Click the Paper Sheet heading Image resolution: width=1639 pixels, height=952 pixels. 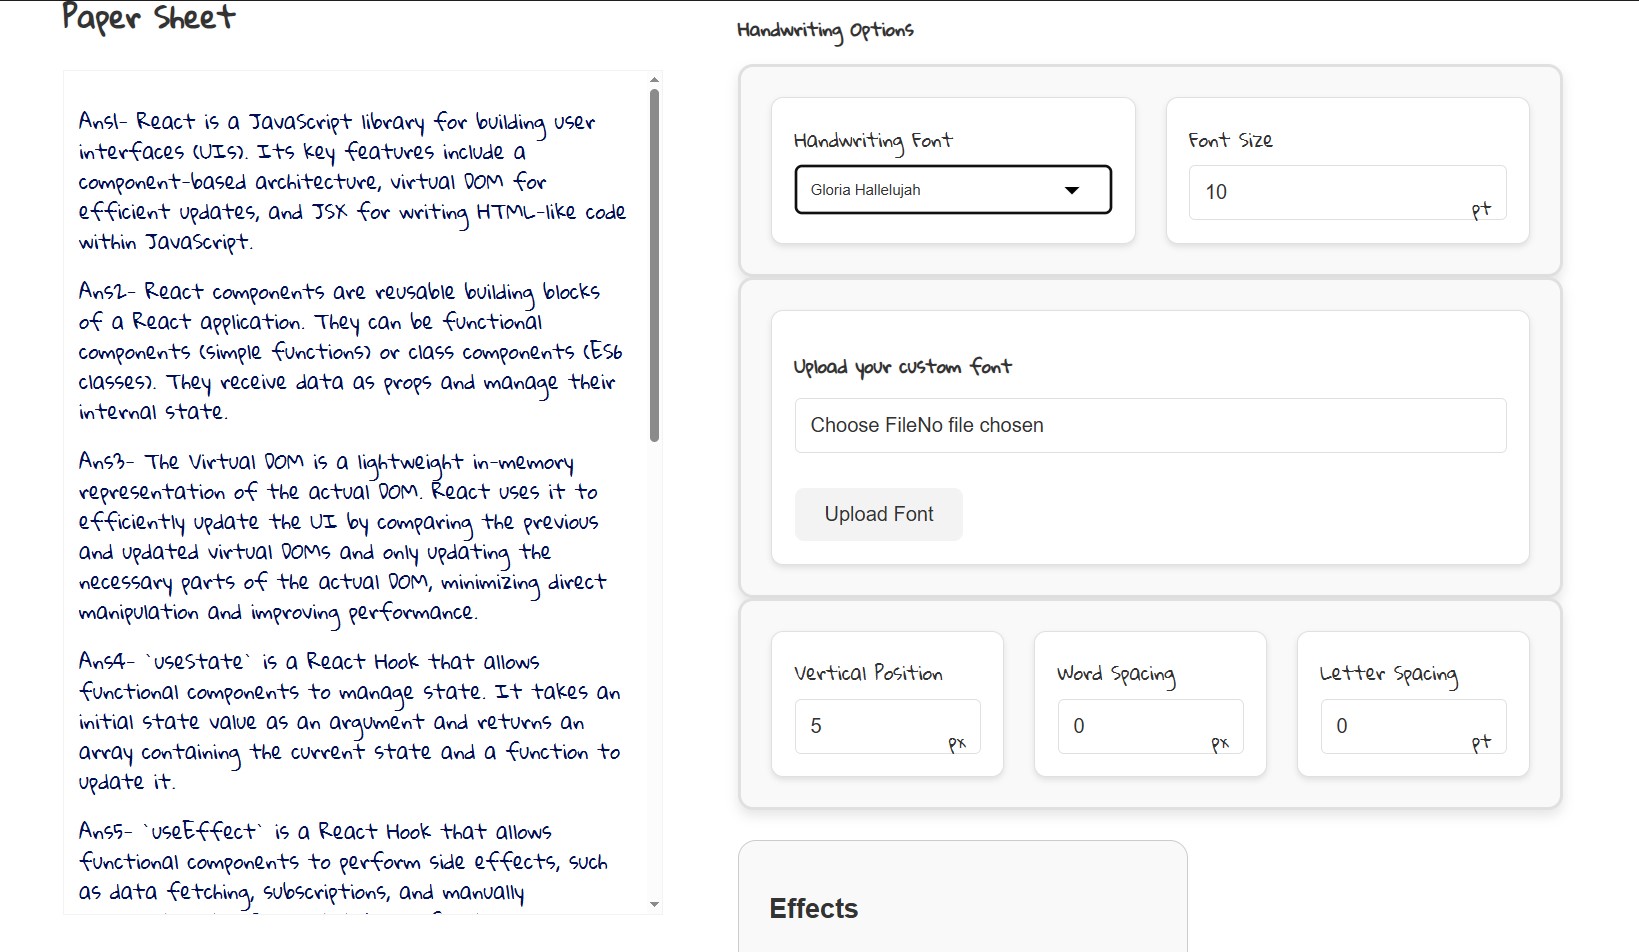[x=149, y=18]
